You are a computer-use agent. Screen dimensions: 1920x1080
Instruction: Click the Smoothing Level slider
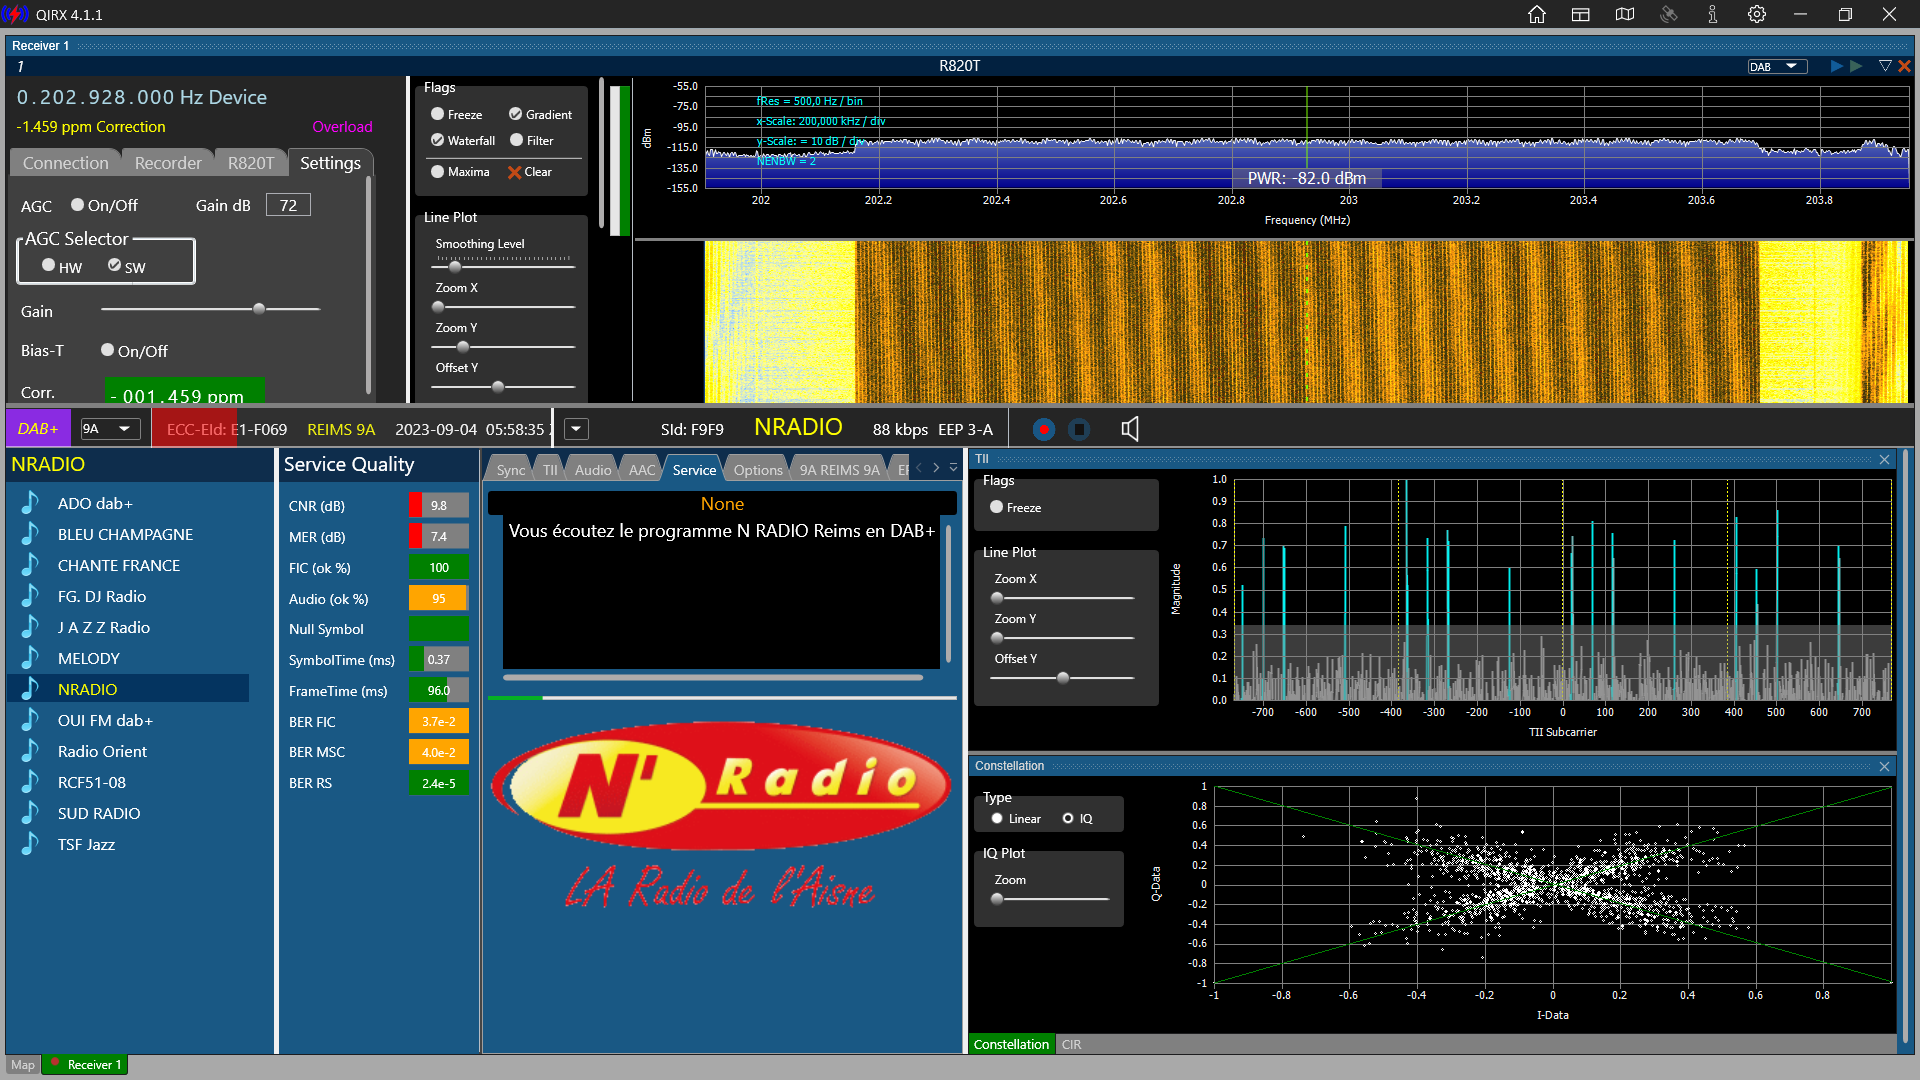(504, 267)
